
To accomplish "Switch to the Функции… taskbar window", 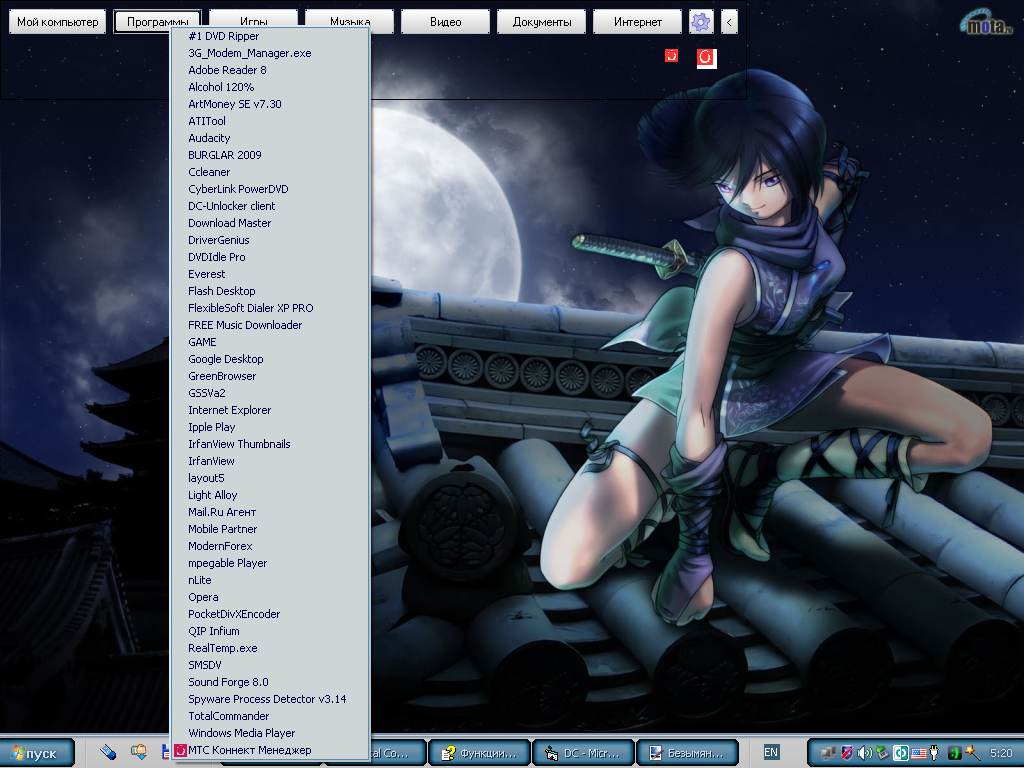I will click(479, 753).
